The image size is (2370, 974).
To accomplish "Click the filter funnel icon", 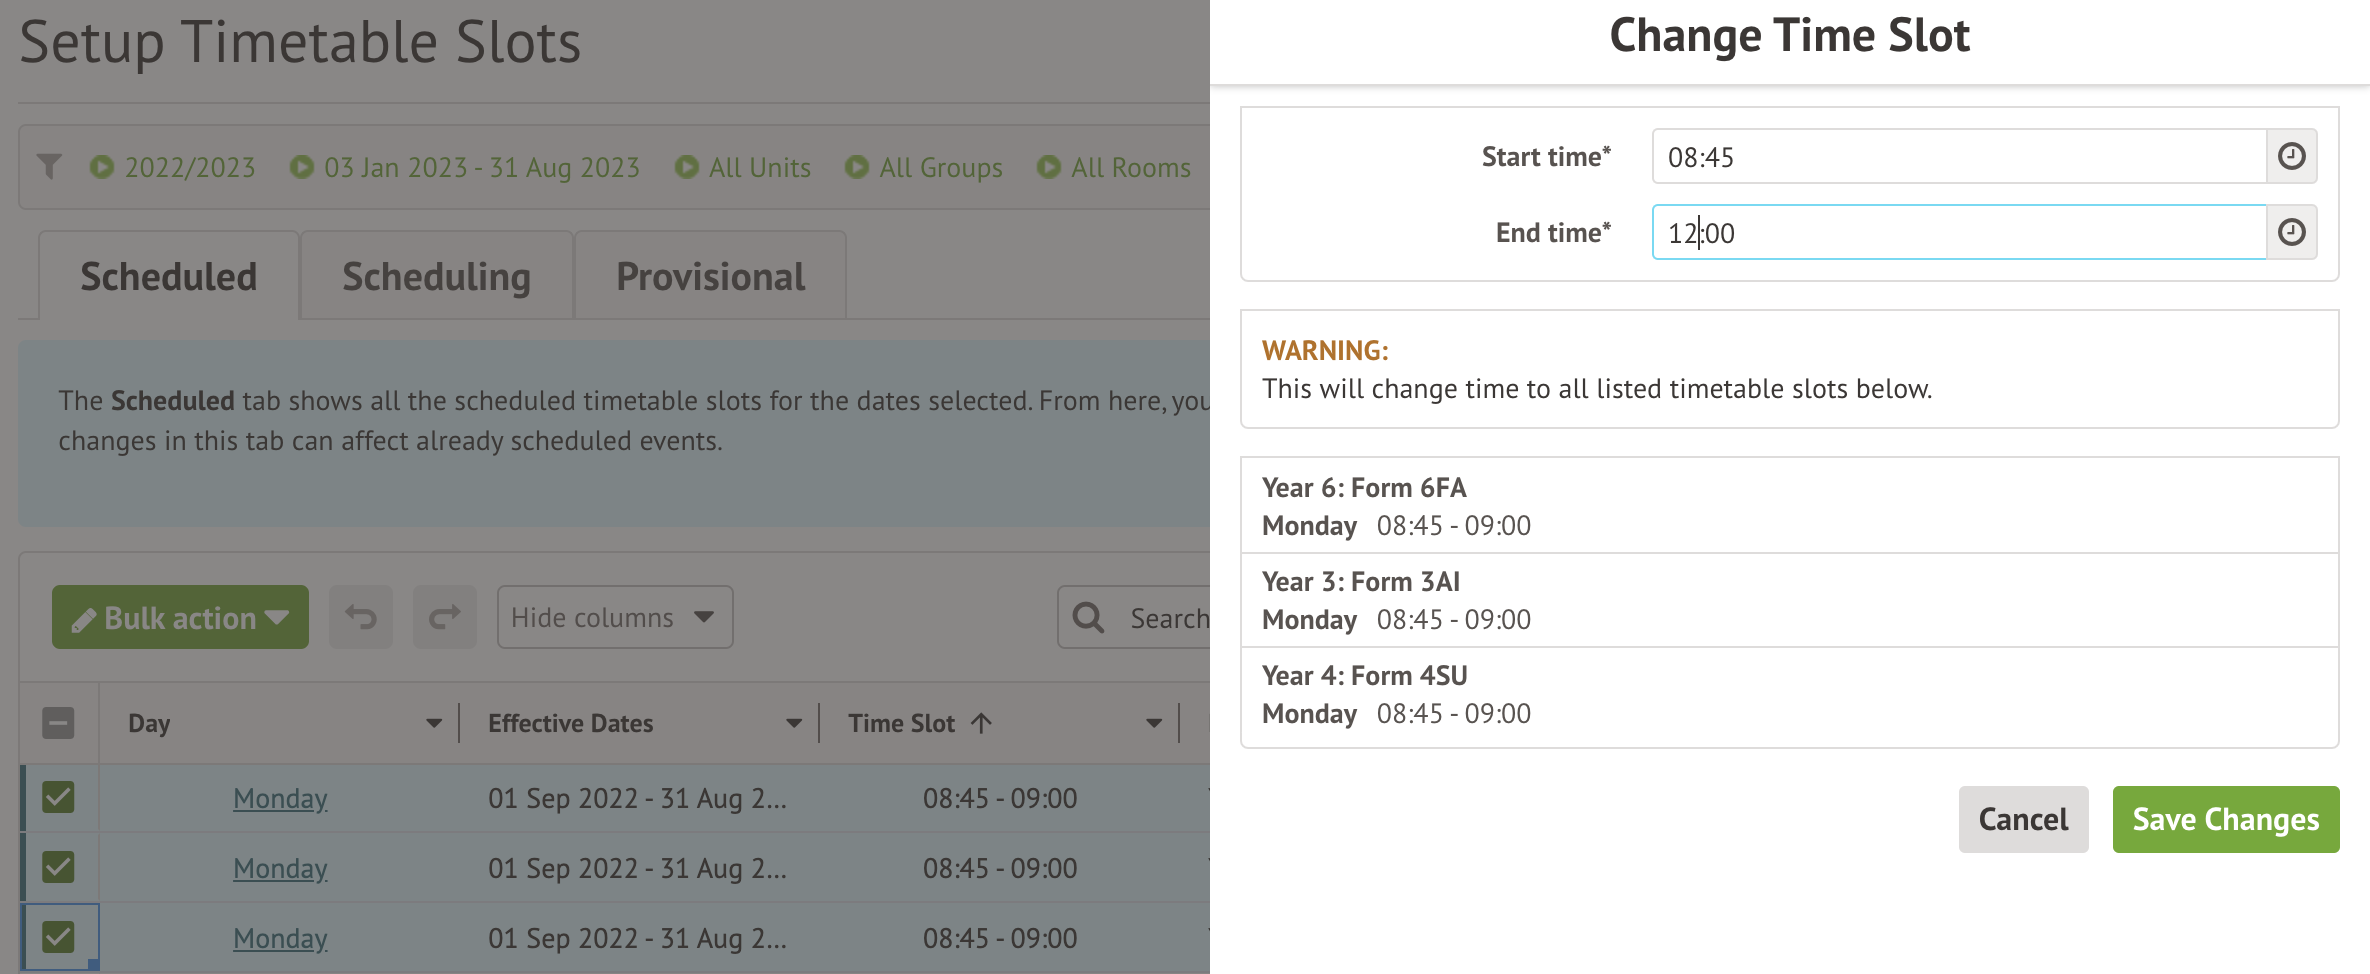I will click(x=49, y=166).
